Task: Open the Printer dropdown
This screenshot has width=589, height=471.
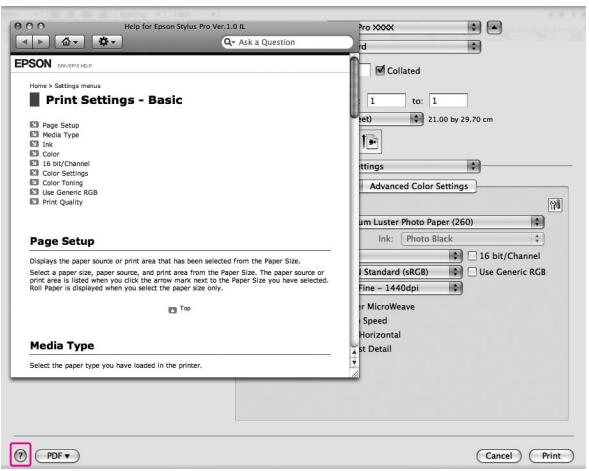Action: [x=419, y=27]
